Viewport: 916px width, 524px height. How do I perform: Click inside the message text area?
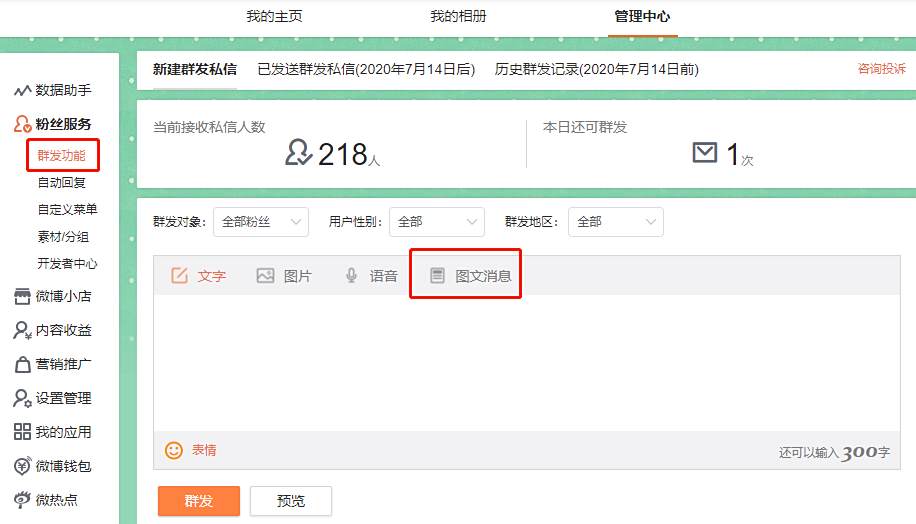point(526,363)
